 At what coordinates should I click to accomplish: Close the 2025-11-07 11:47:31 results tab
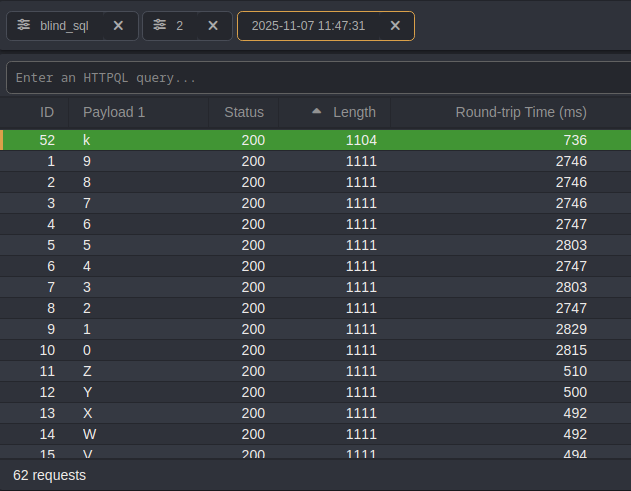point(395,26)
